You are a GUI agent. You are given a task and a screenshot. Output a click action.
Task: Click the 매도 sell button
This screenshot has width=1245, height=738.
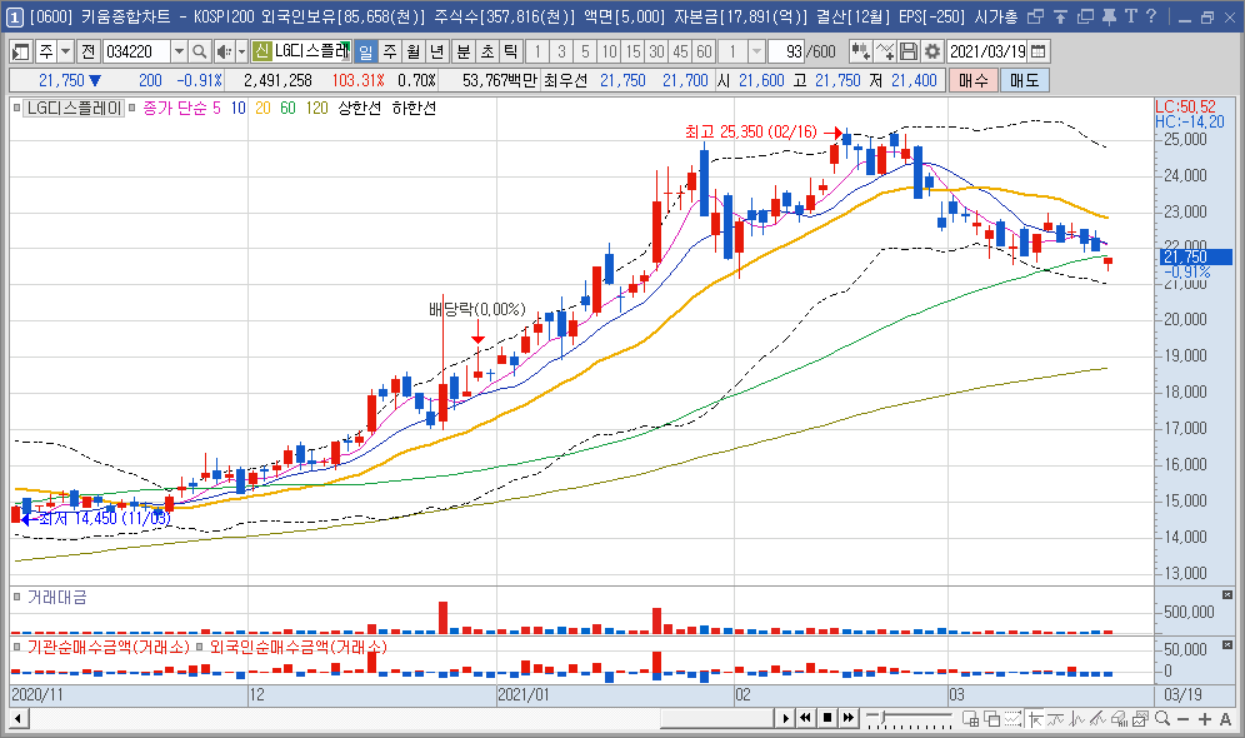pyautogui.click(x=1025, y=81)
